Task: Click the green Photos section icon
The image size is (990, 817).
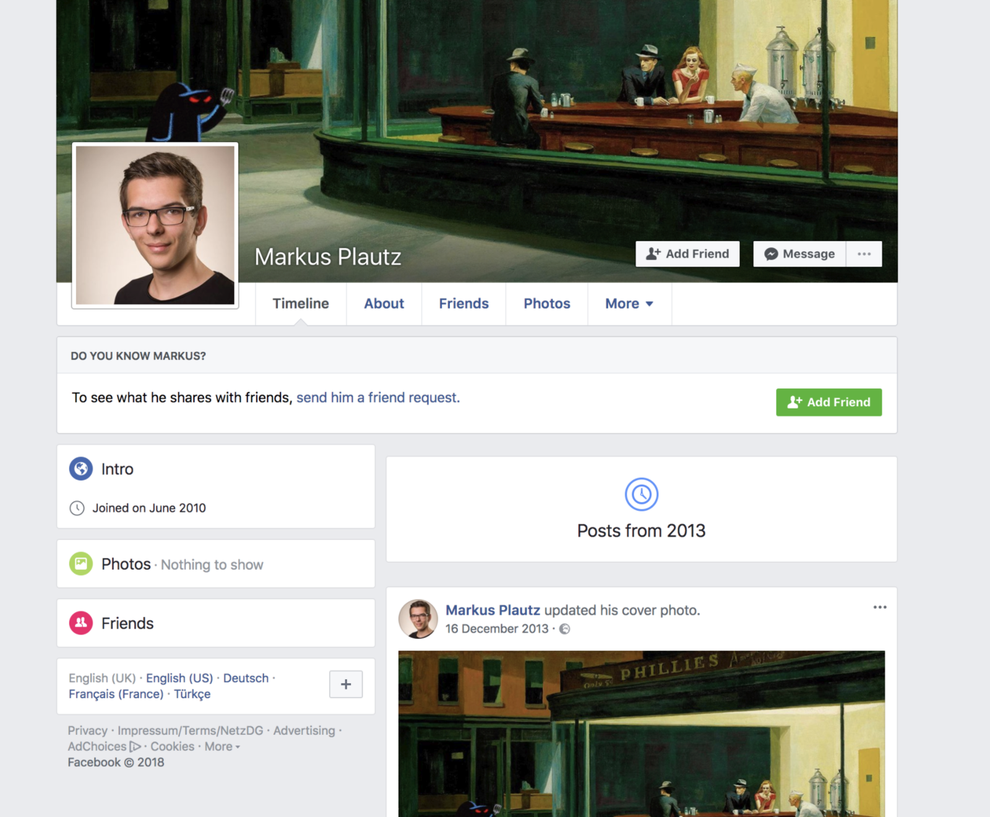Action: [81, 564]
